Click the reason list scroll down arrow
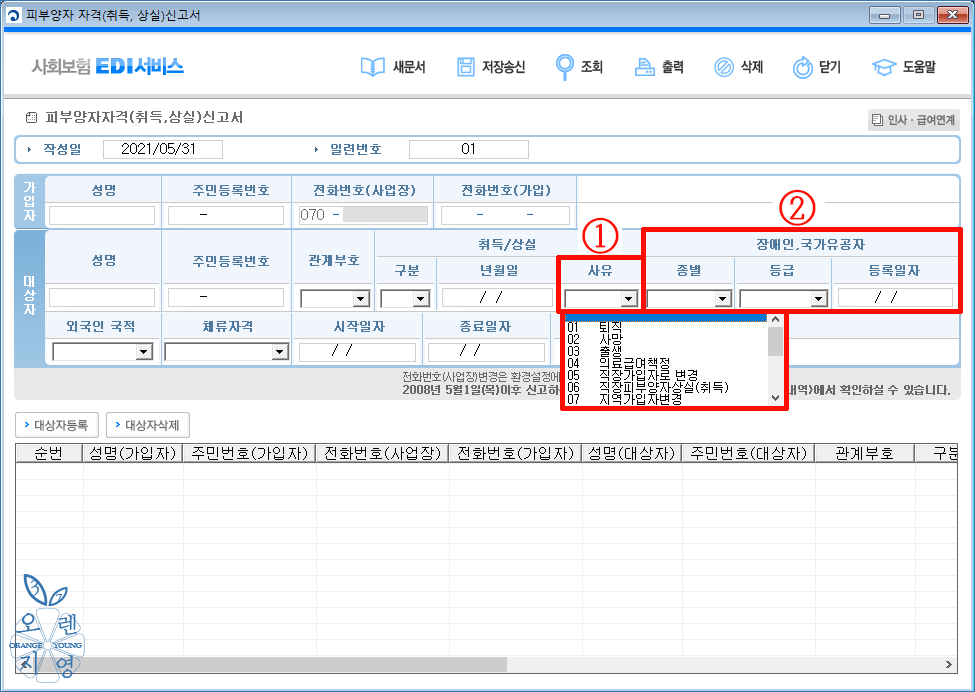Viewport: 975px width, 692px height. pyautogui.click(x=775, y=398)
